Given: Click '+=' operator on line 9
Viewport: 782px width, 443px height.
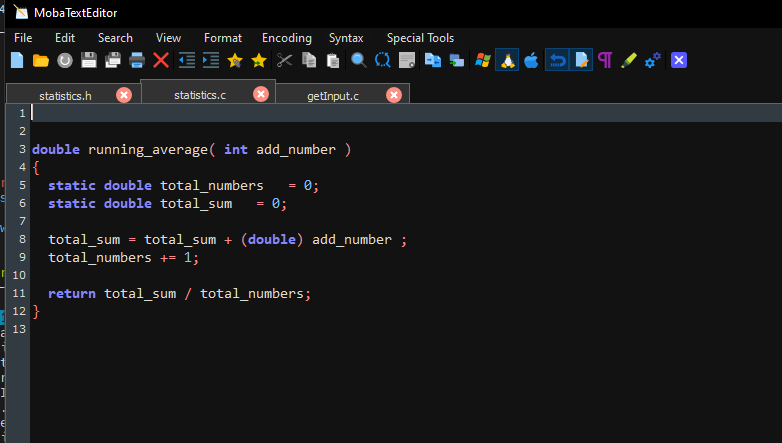Looking at the screenshot, I should (x=168, y=258).
